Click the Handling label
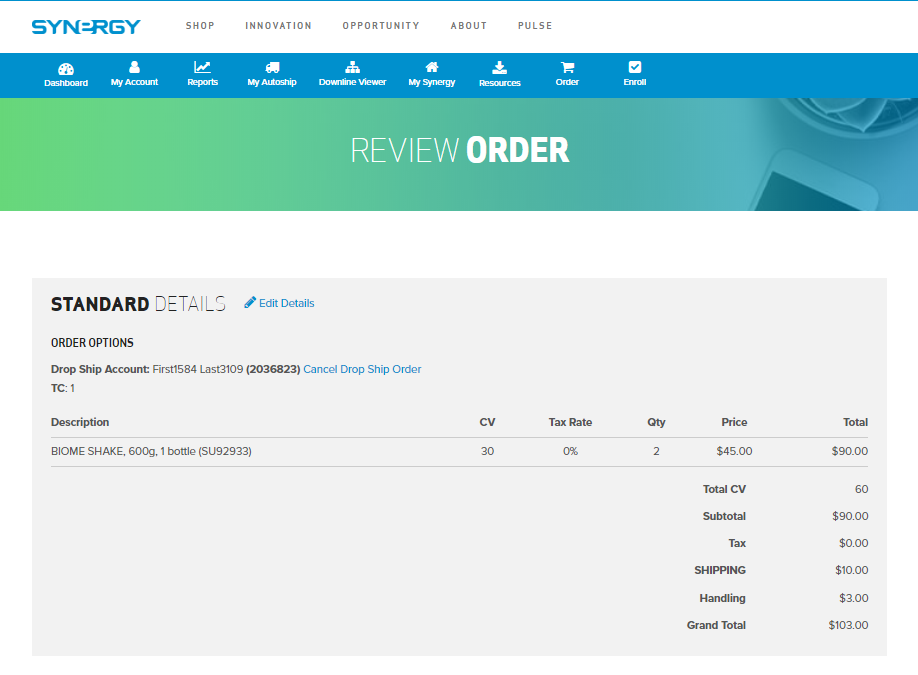 (x=722, y=598)
